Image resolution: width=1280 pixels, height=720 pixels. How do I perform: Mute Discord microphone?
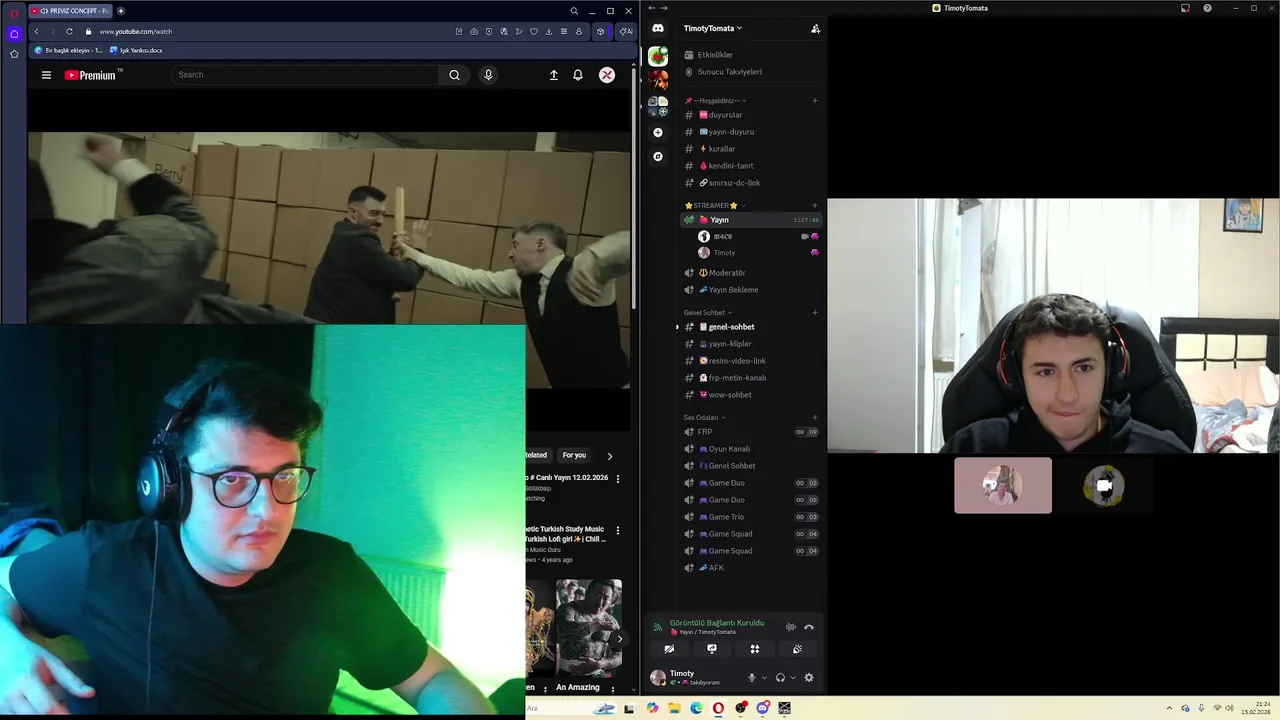pyautogui.click(x=752, y=677)
